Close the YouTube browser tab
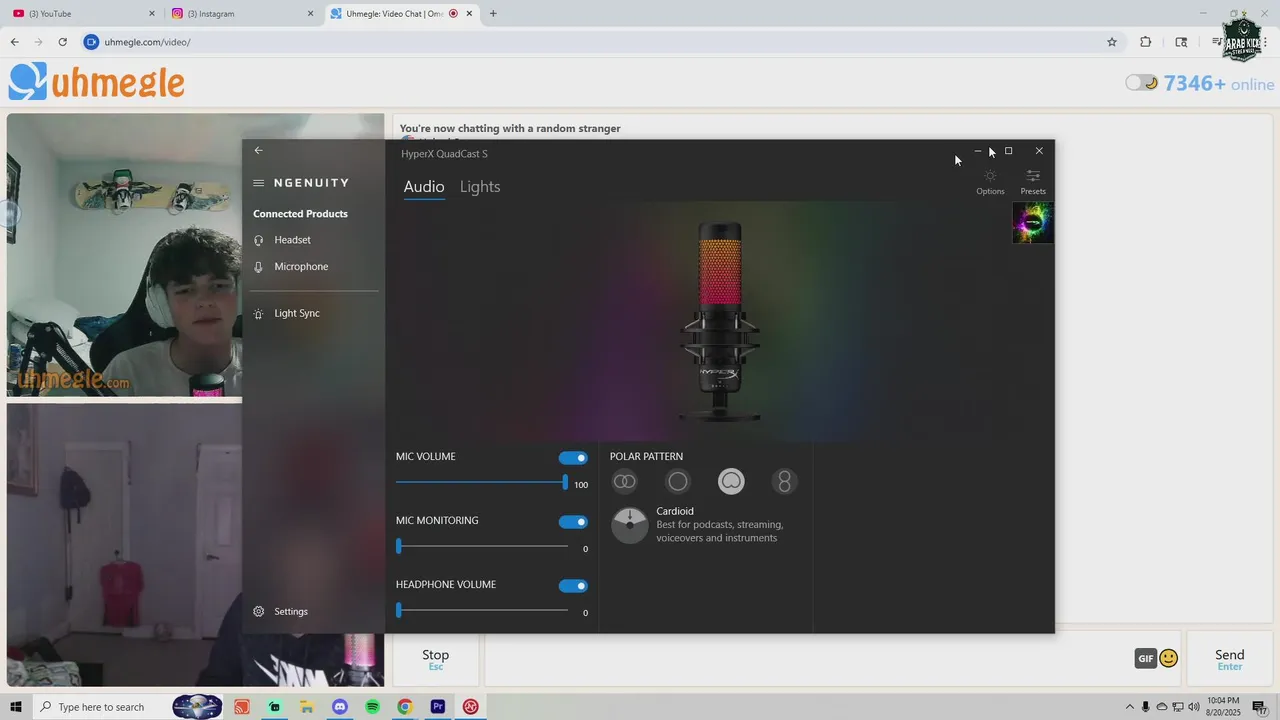Viewport: 1280px width, 720px height. tap(152, 14)
